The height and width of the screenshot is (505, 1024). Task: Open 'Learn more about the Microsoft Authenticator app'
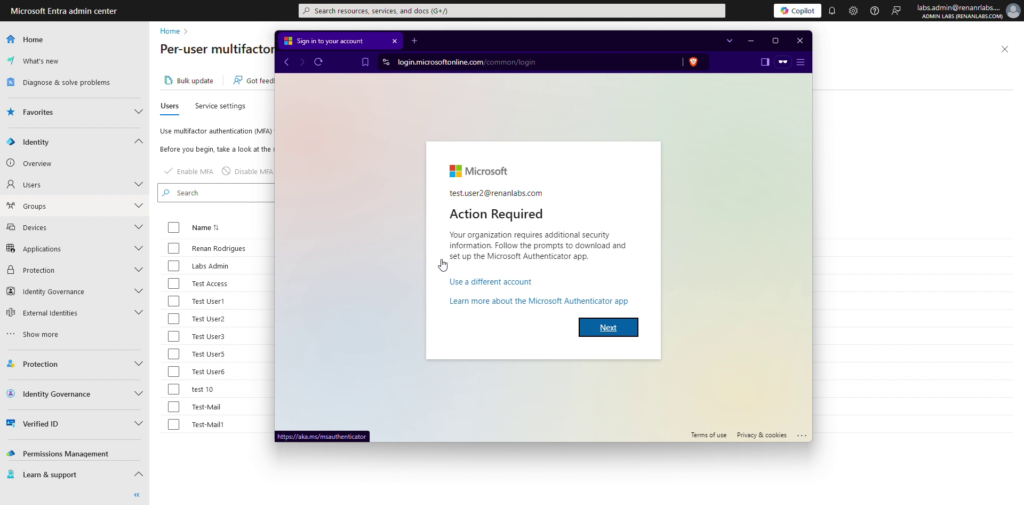(x=539, y=301)
